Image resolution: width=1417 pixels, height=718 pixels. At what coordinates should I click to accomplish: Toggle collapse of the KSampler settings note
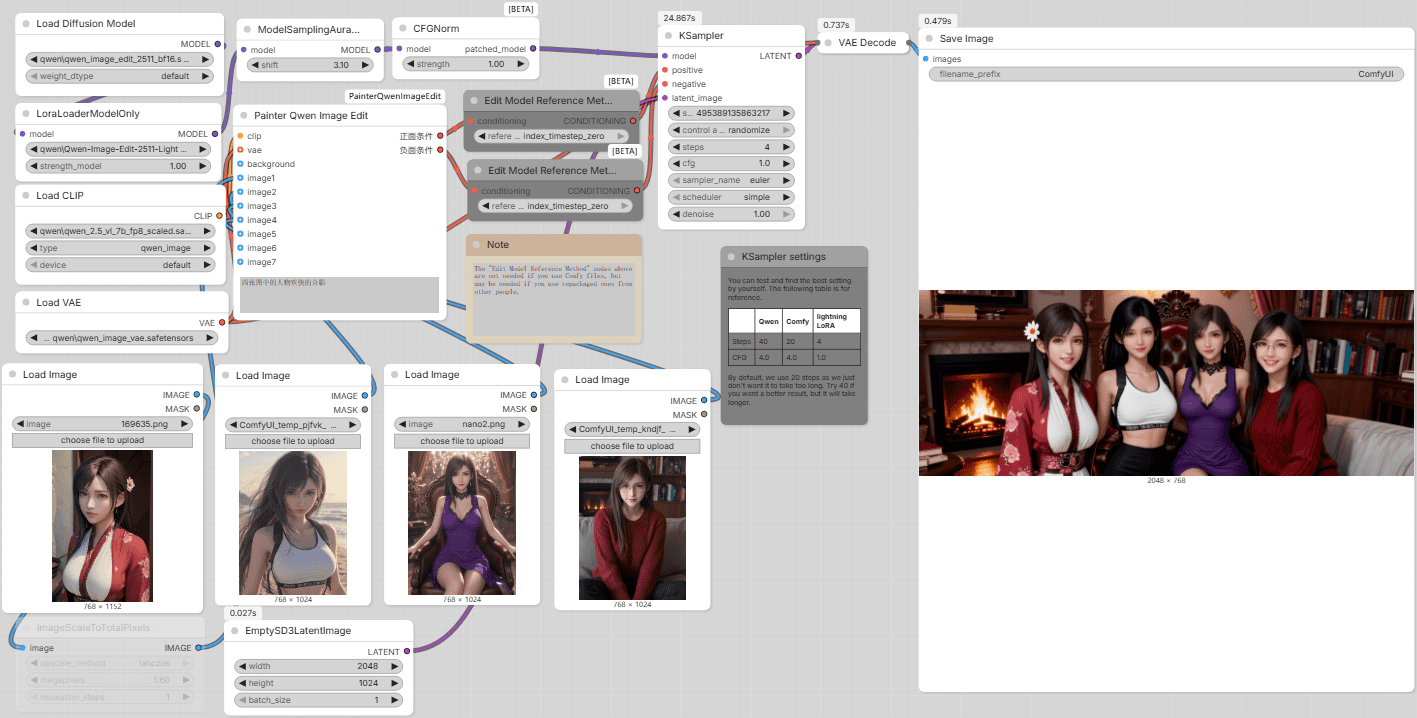[731, 257]
